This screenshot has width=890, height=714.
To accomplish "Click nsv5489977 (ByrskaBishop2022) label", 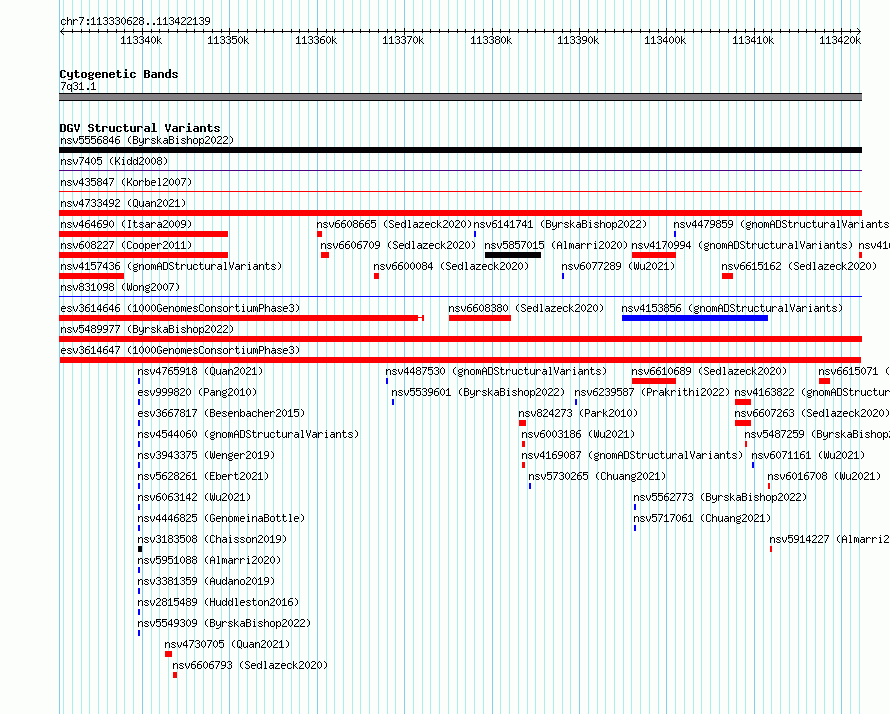I will [147, 329].
